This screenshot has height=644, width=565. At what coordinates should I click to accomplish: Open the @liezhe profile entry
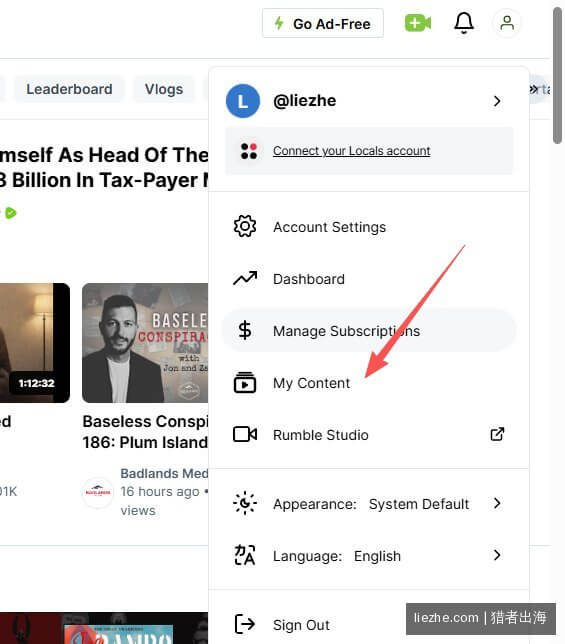click(x=369, y=101)
